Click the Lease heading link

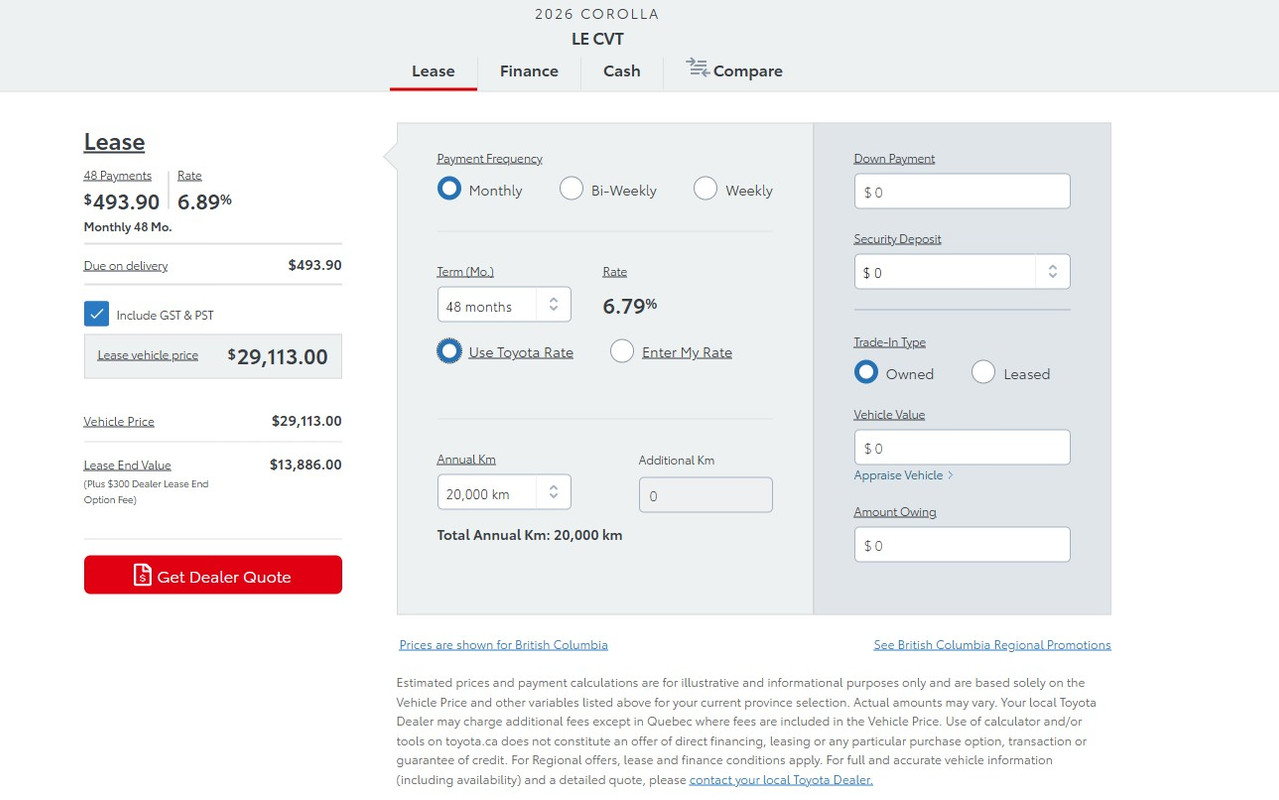tap(114, 141)
